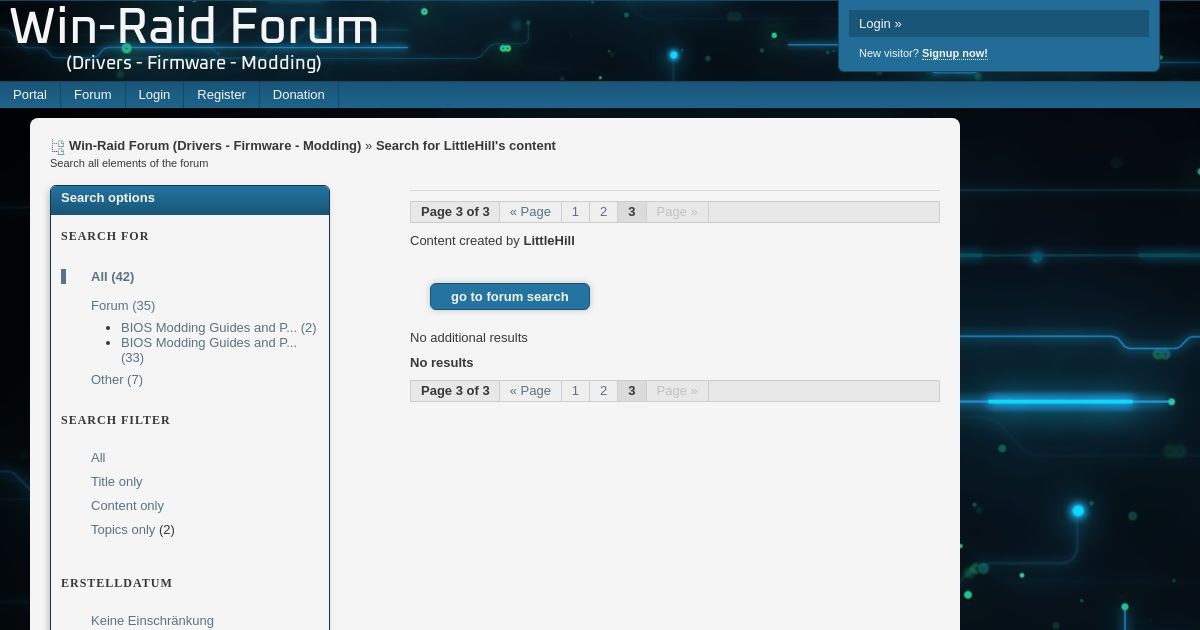1200x630 pixels.
Task: Click Page 3 of 3 label at top
Action: [x=455, y=211]
